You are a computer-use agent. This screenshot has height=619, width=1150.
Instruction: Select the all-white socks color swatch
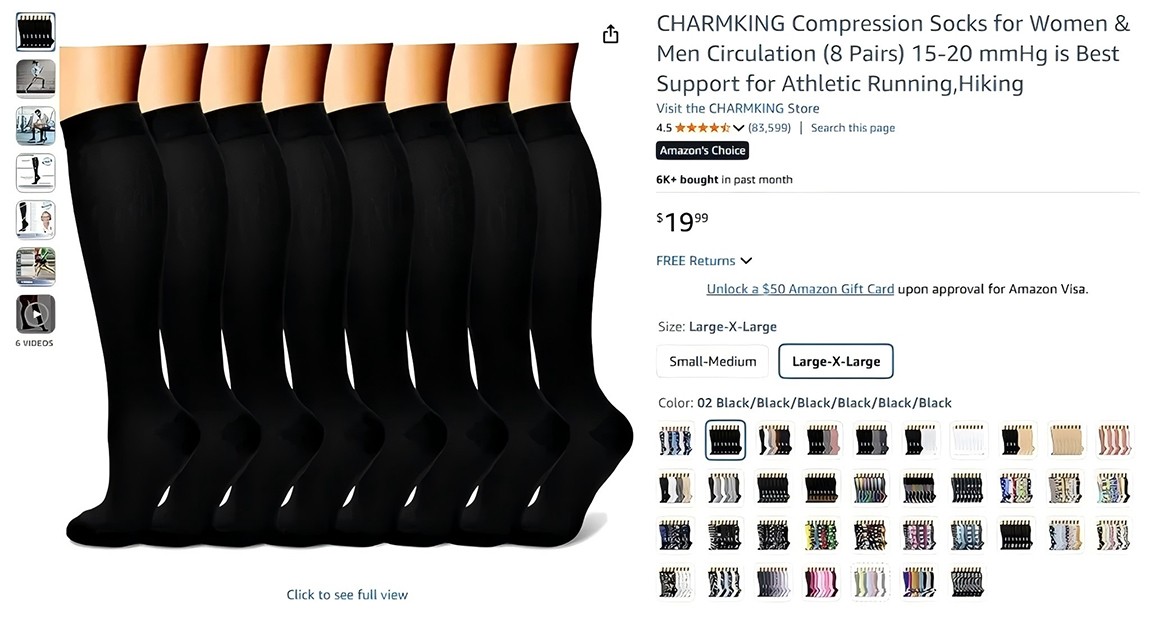(x=968, y=439)
